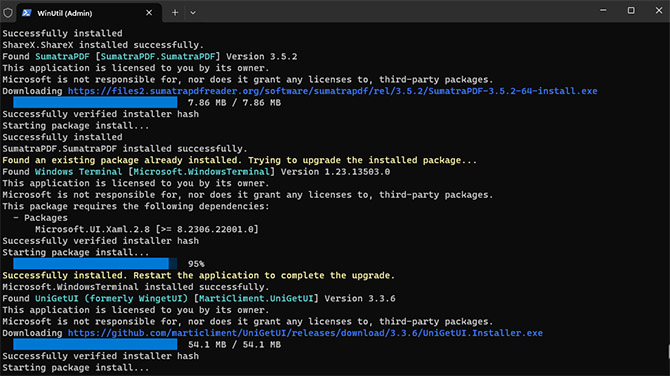Close the terminal window
The width and height of the screenshot is (670, 376).
point(658,11)
